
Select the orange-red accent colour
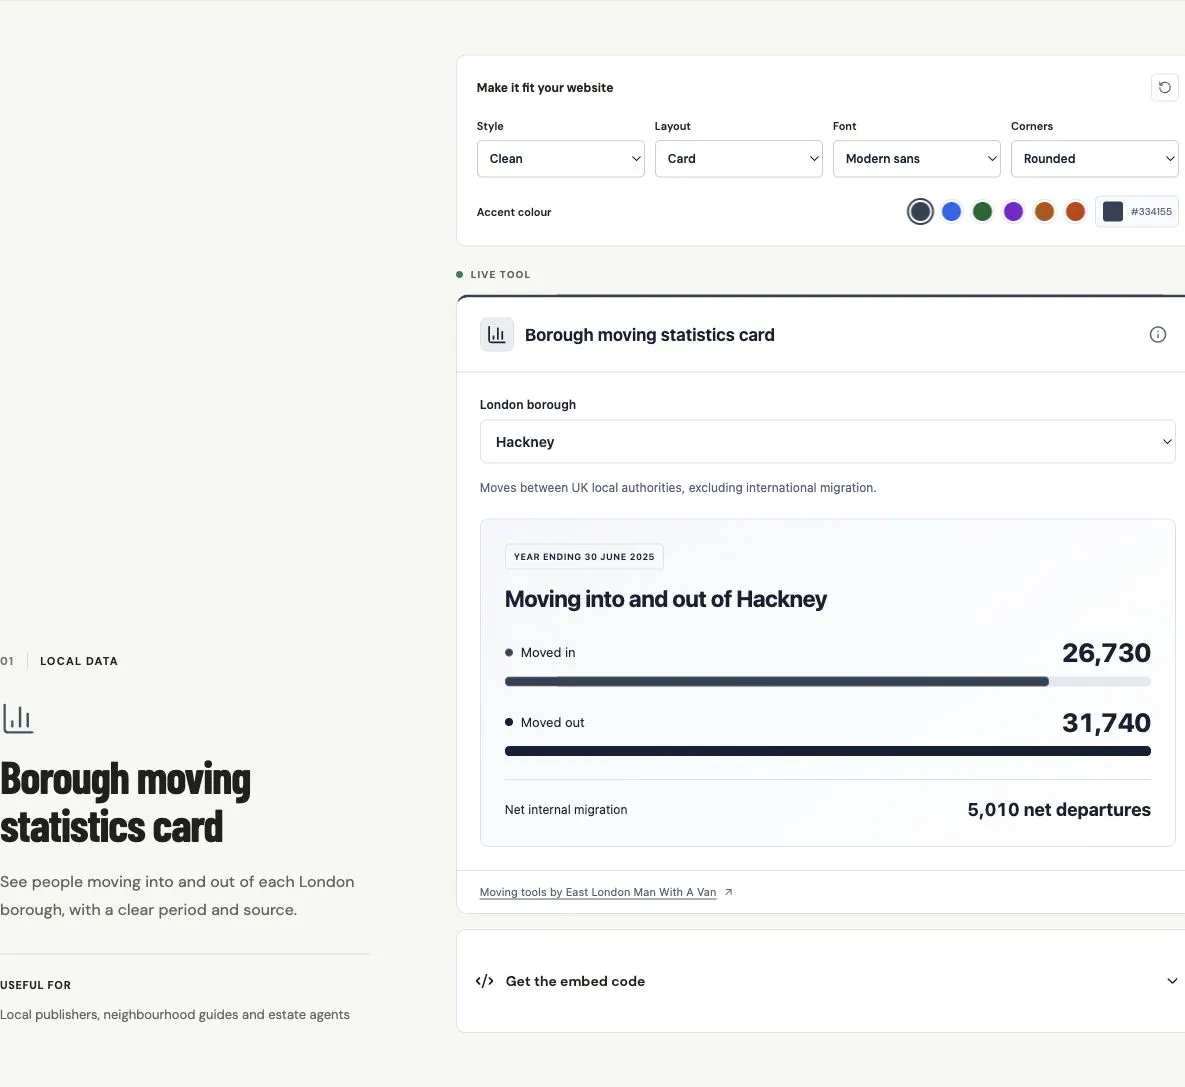point(1075,212)
